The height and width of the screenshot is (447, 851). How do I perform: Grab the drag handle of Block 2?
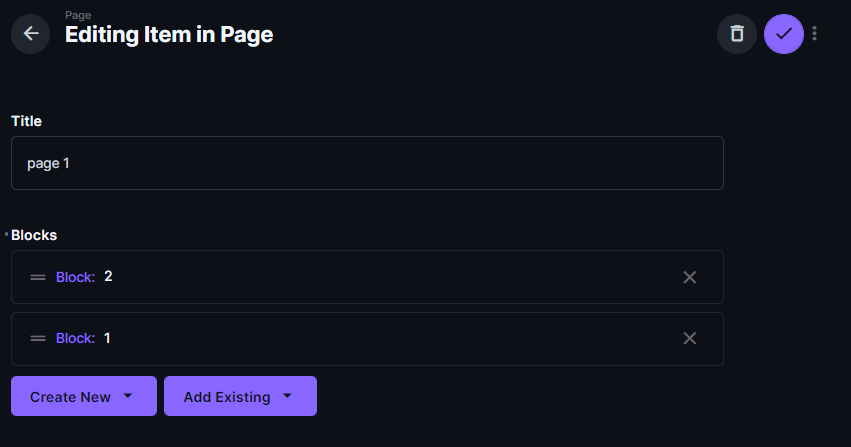pos(38,277)
